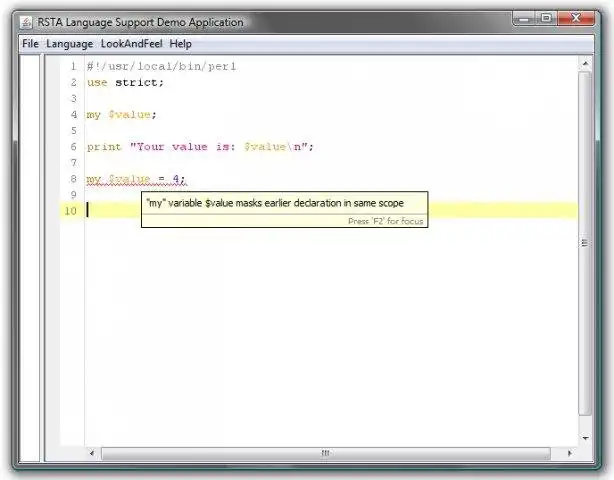Viewport: 614px width, 480px height.
Task: Click 'use' on line 2
Action: pos(97,83)
